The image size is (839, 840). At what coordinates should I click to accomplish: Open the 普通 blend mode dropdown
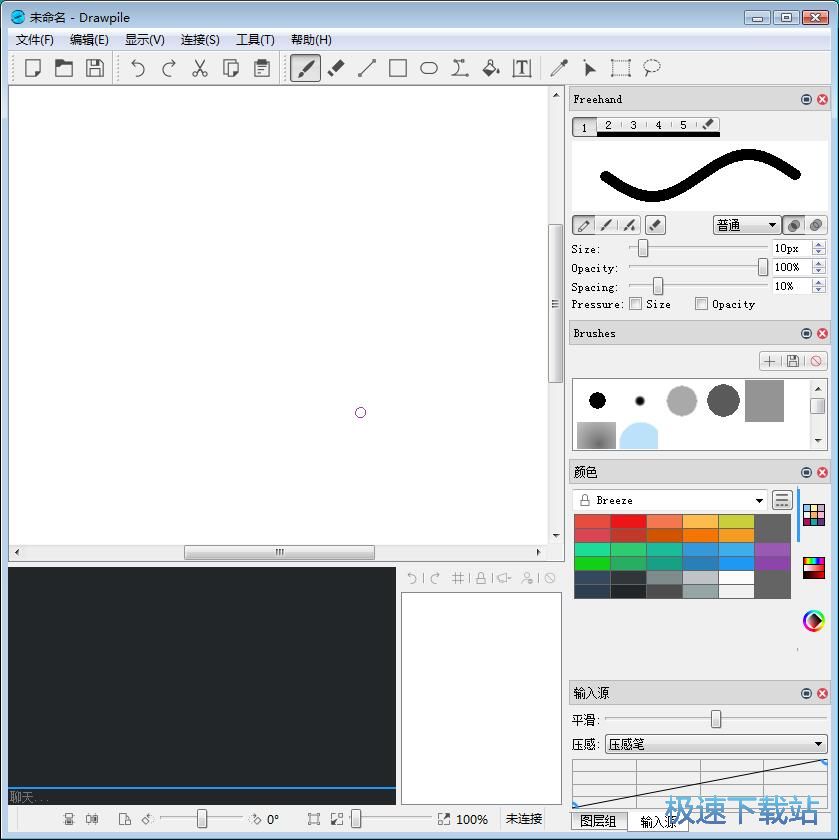coord(746,225)
